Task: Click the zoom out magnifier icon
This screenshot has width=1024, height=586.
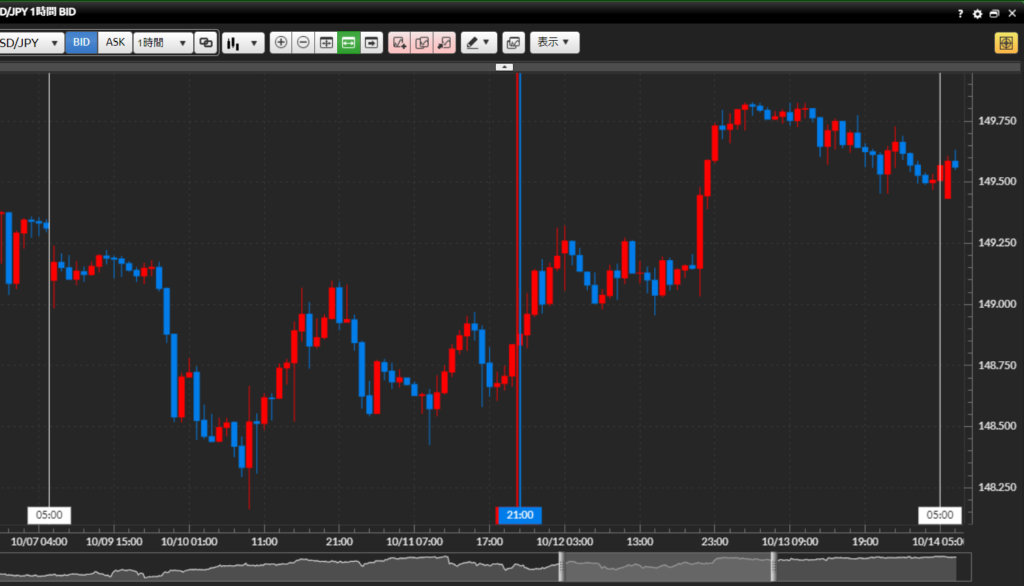Action: (x=303, y=43)
